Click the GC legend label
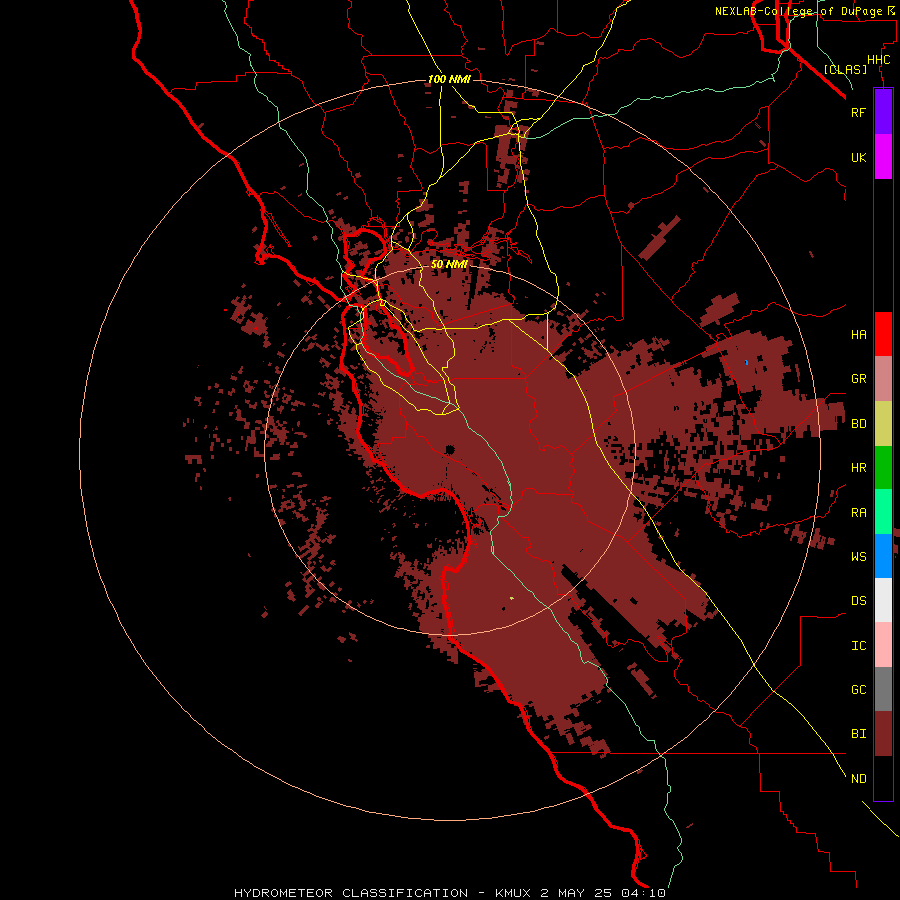Viewport: 900px width, 900px height. point(859,689)
